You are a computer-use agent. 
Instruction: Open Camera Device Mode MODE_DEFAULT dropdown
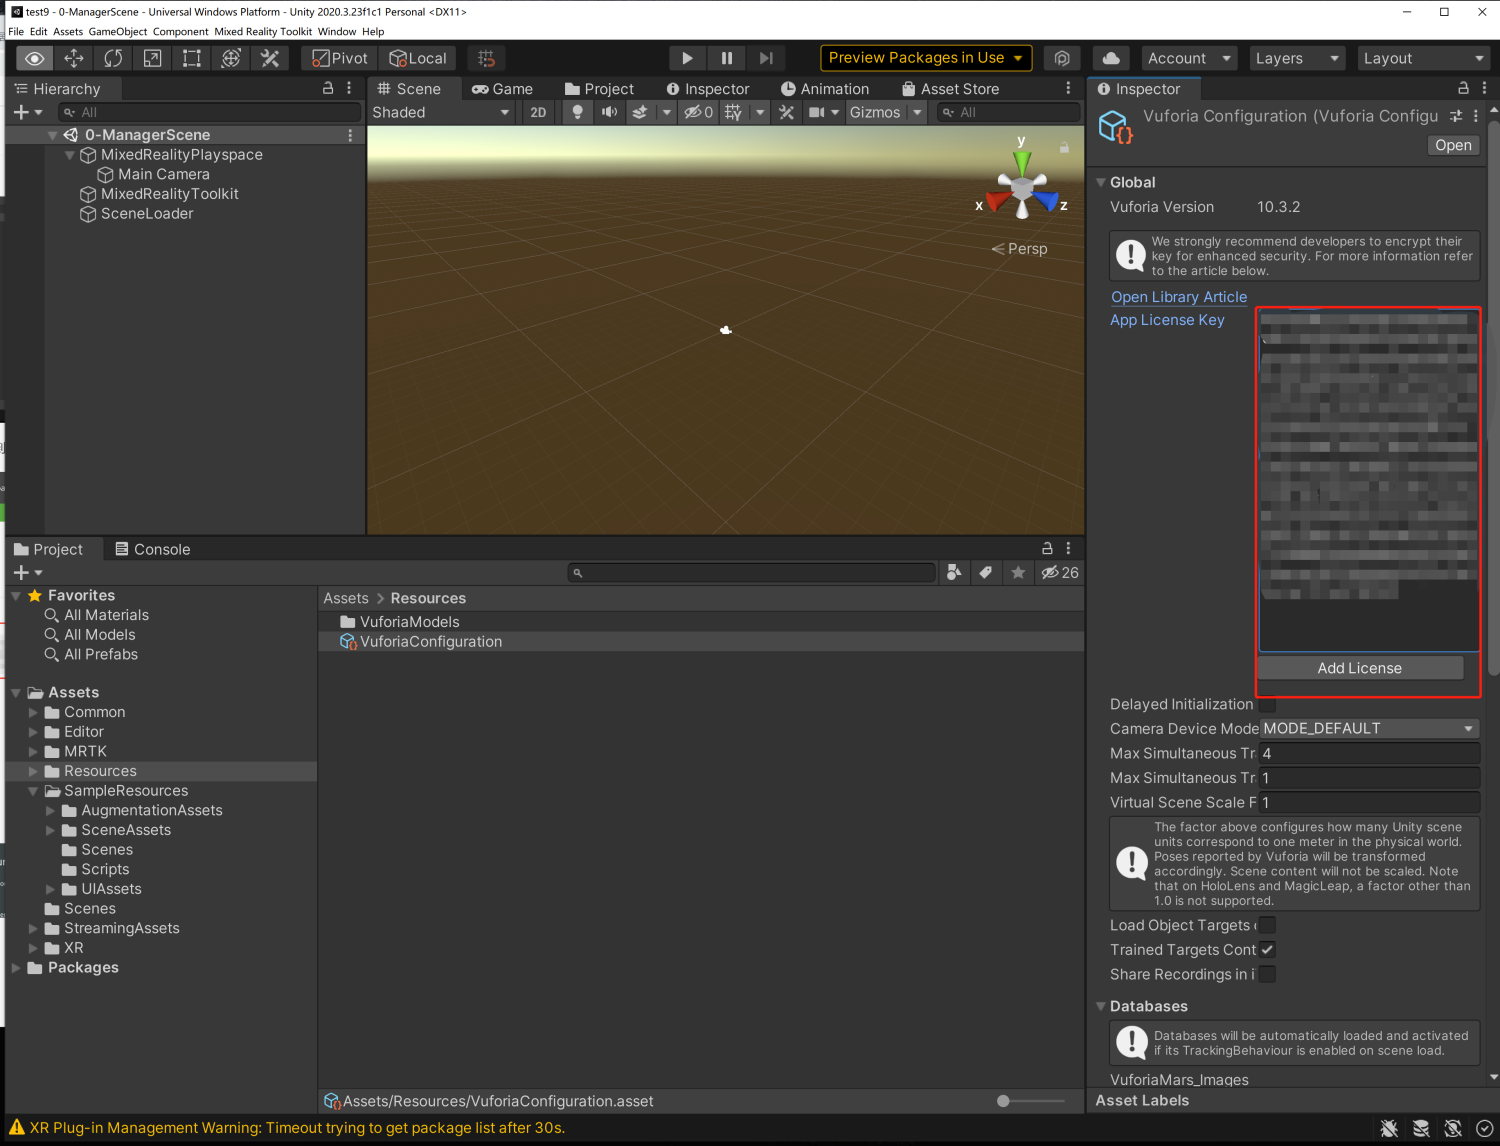pyautogui.click(x=1369, y=728)
